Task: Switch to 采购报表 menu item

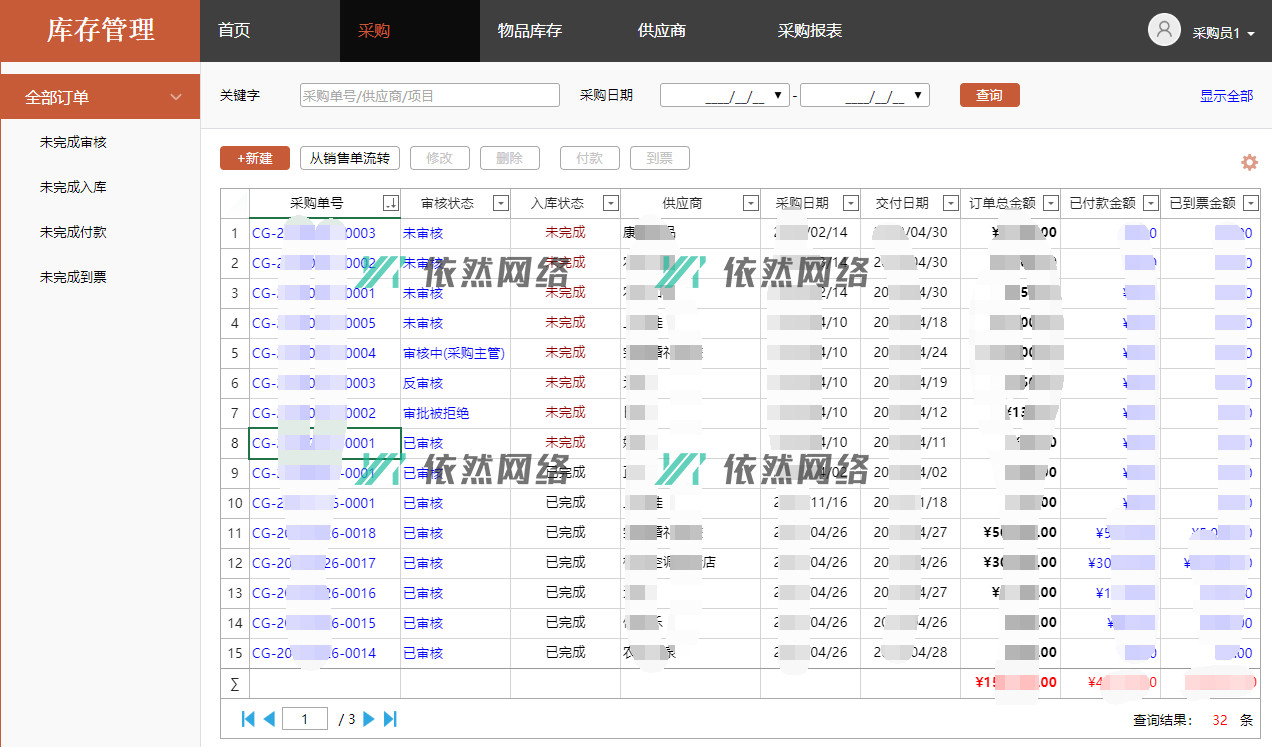Action: pos(810,31)
